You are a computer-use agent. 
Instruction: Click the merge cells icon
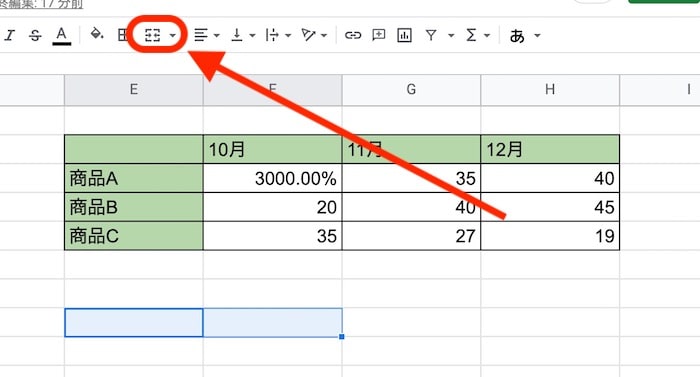coord(152,35)
